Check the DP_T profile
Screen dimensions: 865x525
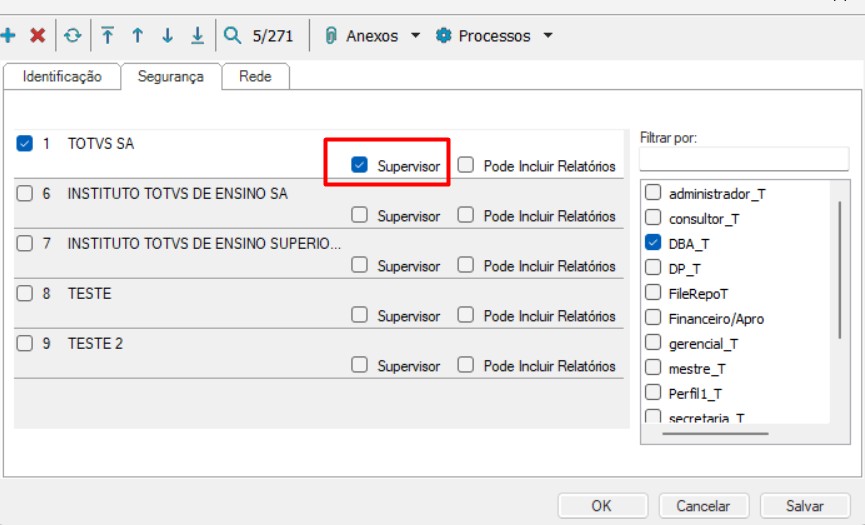pos(653,267)
